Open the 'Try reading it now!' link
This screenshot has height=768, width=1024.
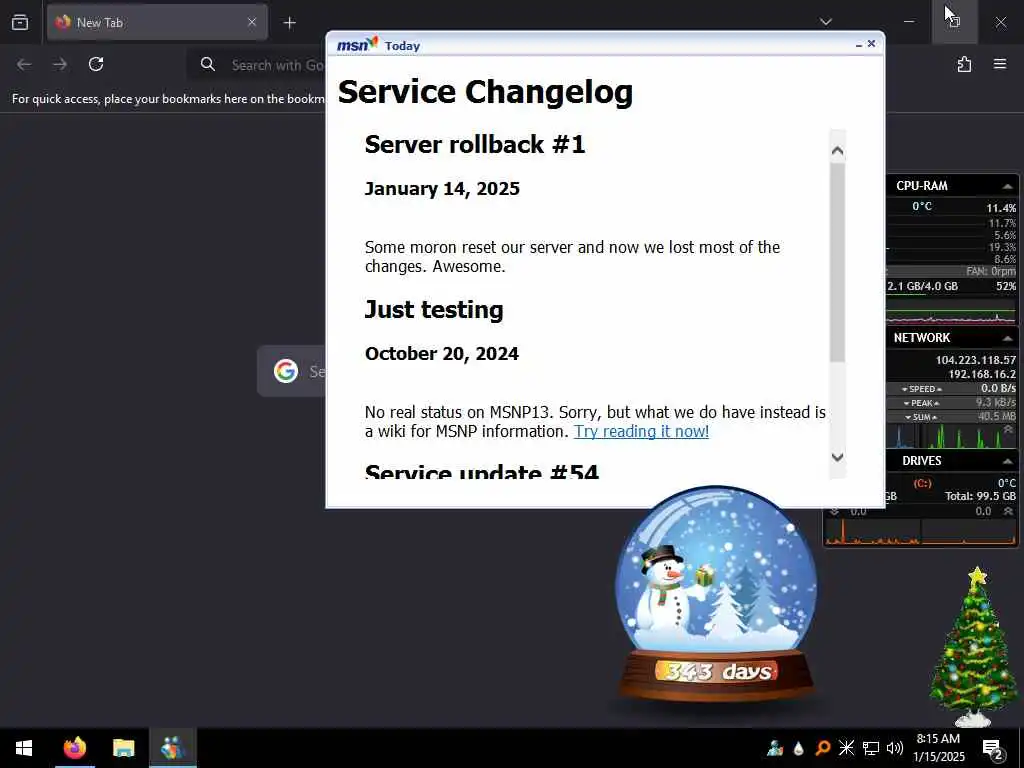641,432
